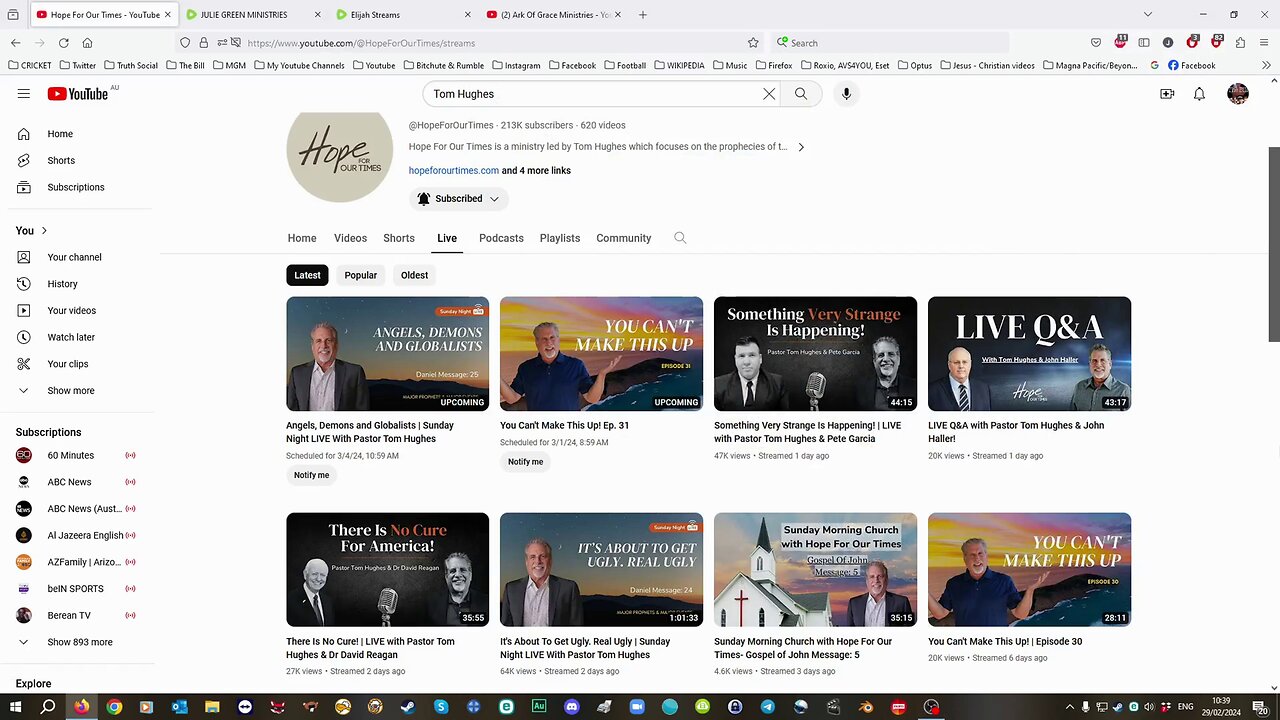
Task: Open the Create video icon
Action: [1167, 94]
